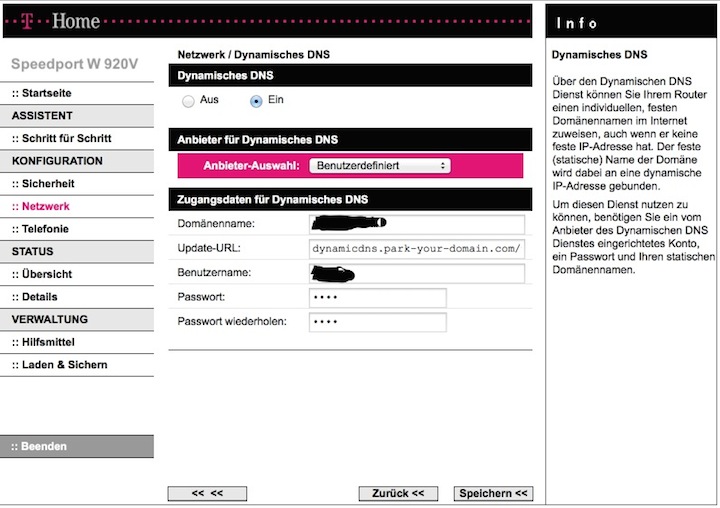Screen dimensions: 720x508
Task: Open the Anbieter-Auswahl dropdown
Action: pos(380,166)
